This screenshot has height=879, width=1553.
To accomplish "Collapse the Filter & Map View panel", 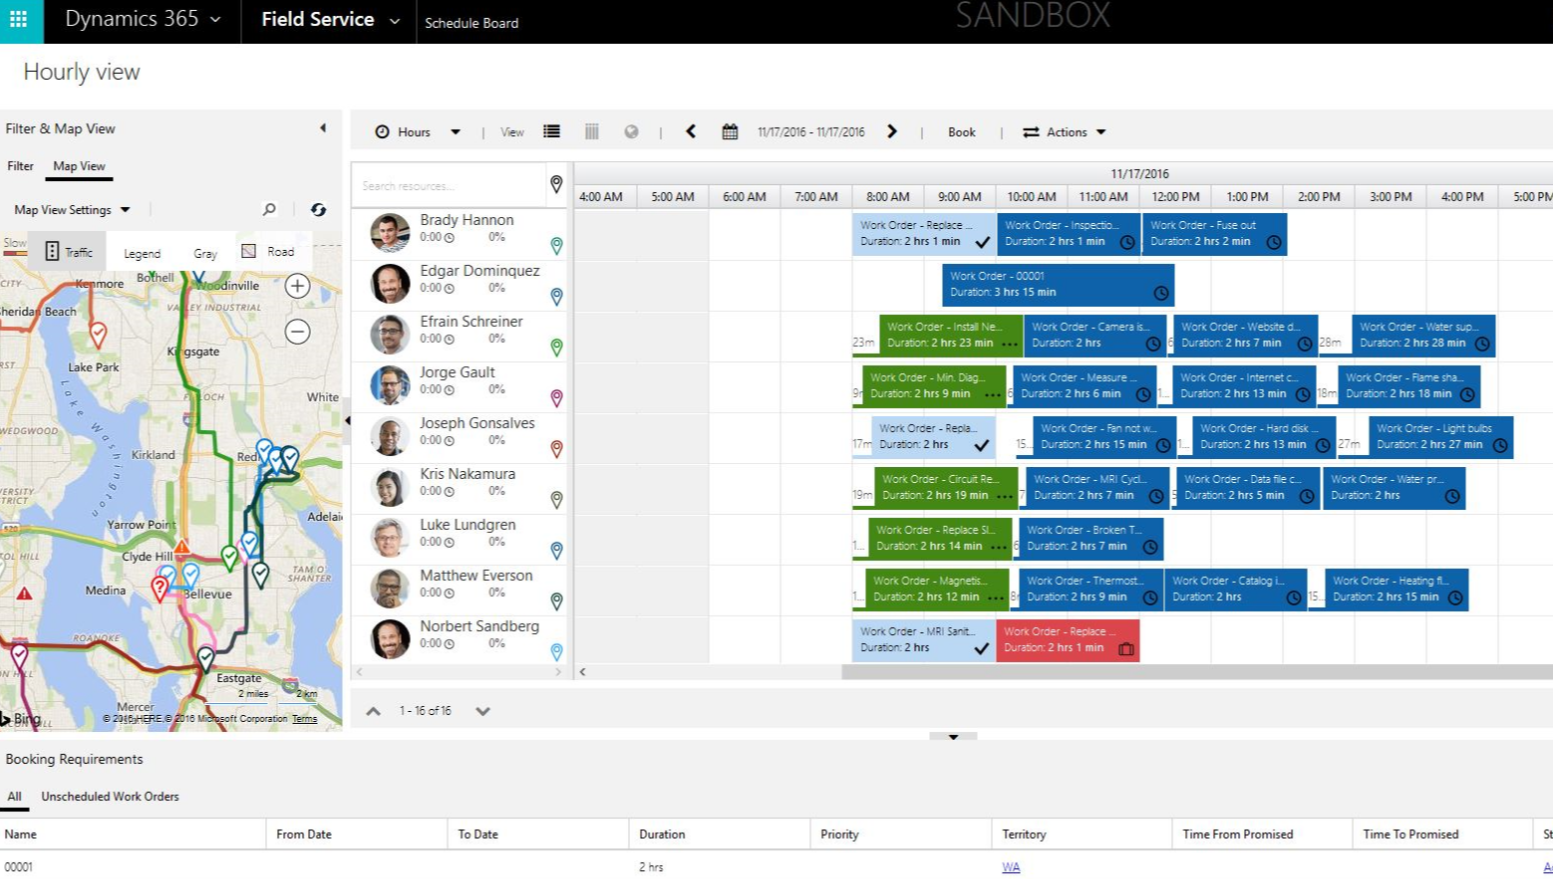I will (x=323, y=128).
